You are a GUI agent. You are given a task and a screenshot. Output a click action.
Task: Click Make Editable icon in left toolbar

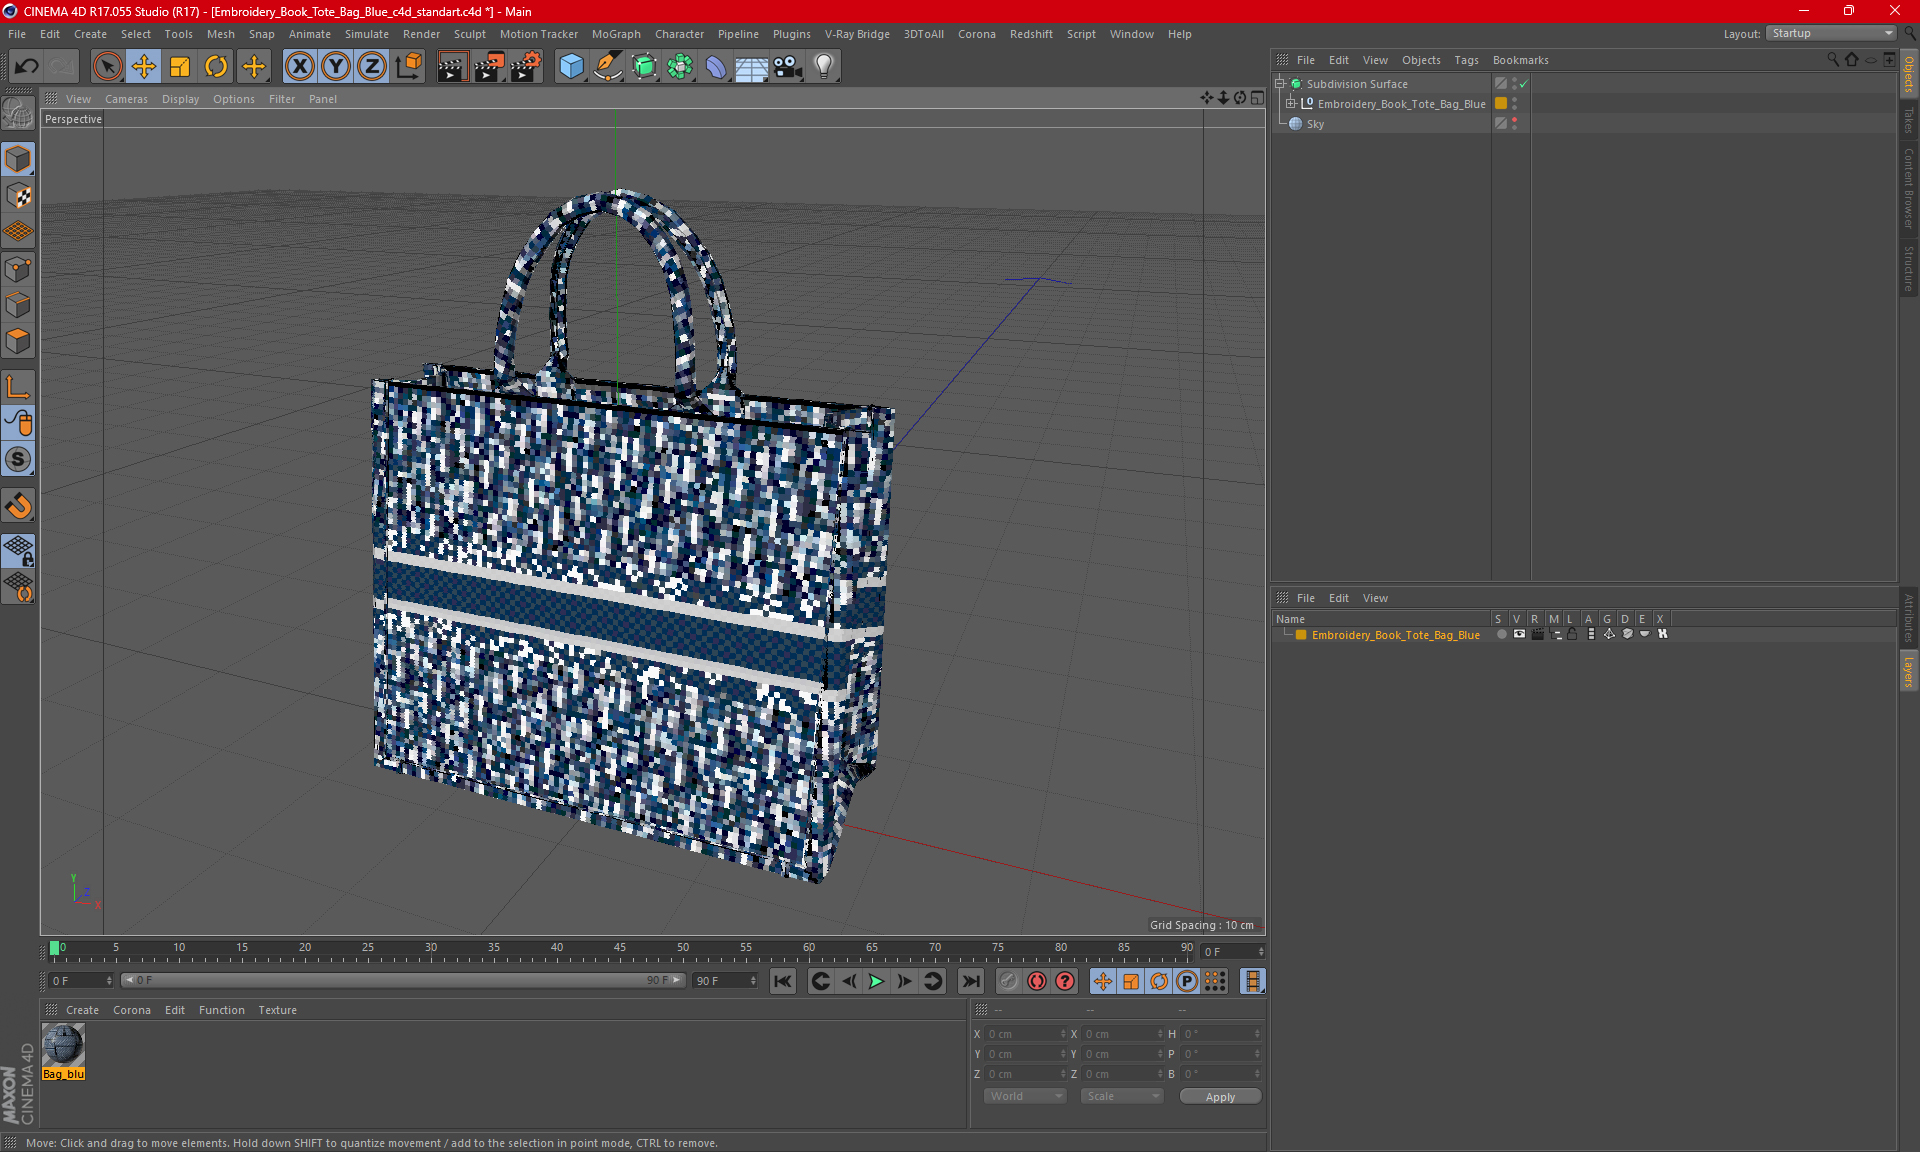pyautogui.click(x=18, y=114)
